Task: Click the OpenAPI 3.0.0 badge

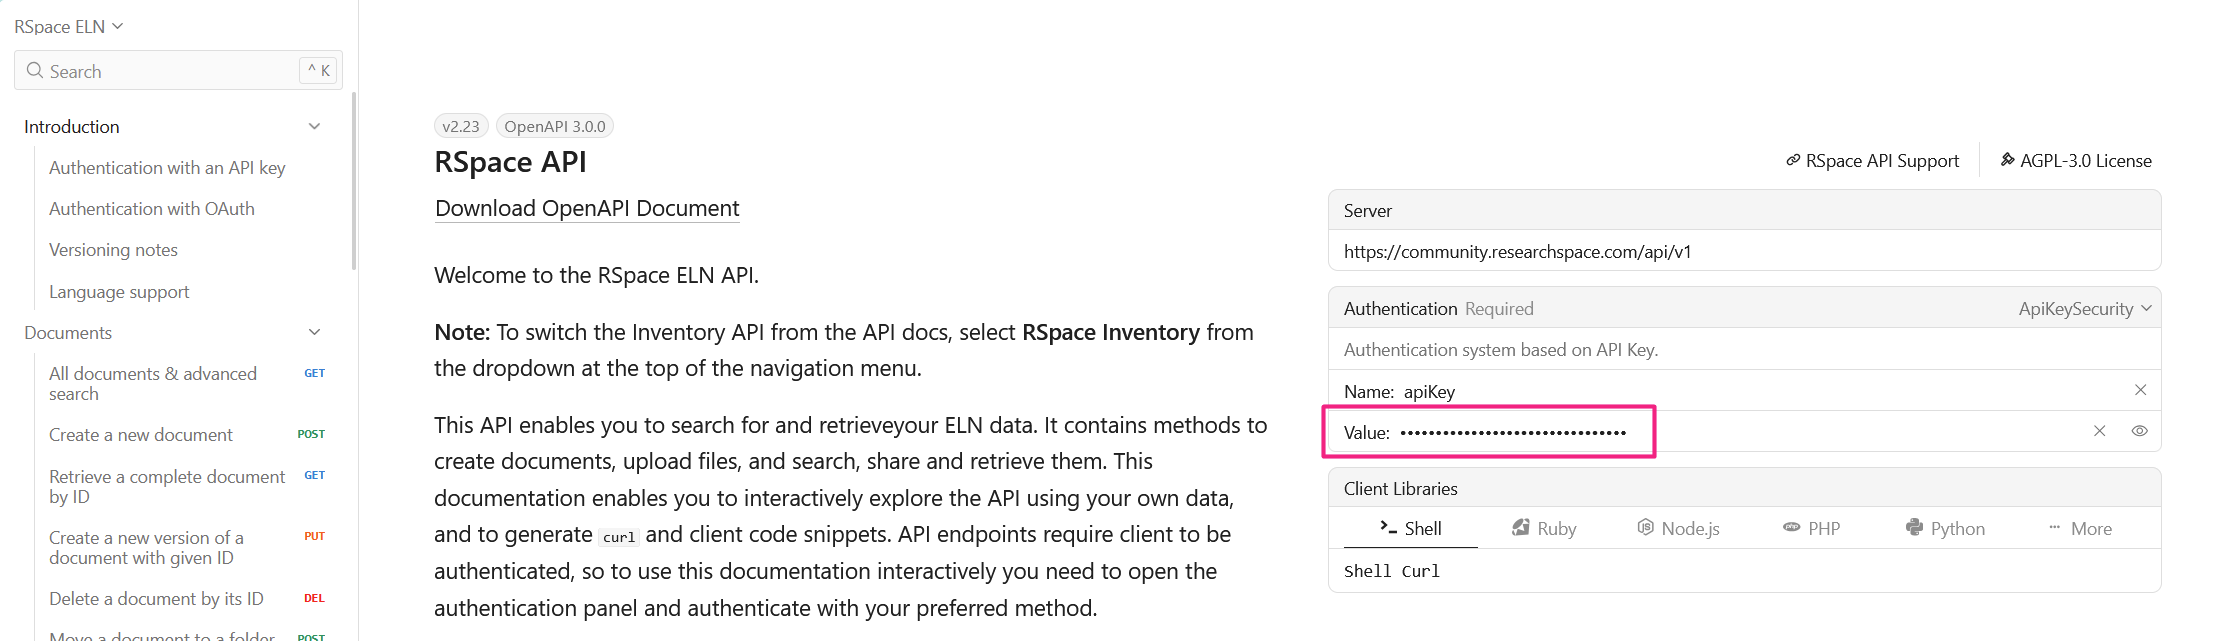Action: coord(555,126)
